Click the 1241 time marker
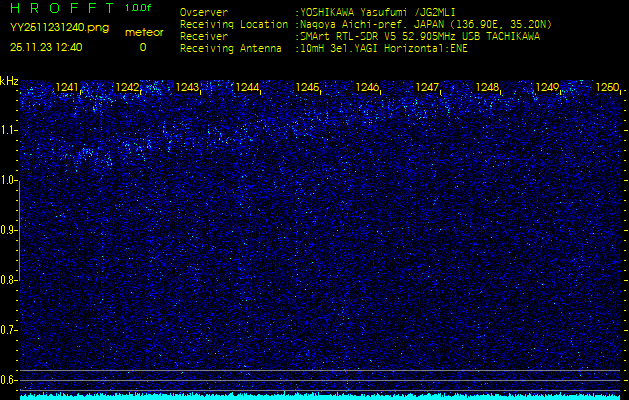The image size is (629, 400). (68, 88)
